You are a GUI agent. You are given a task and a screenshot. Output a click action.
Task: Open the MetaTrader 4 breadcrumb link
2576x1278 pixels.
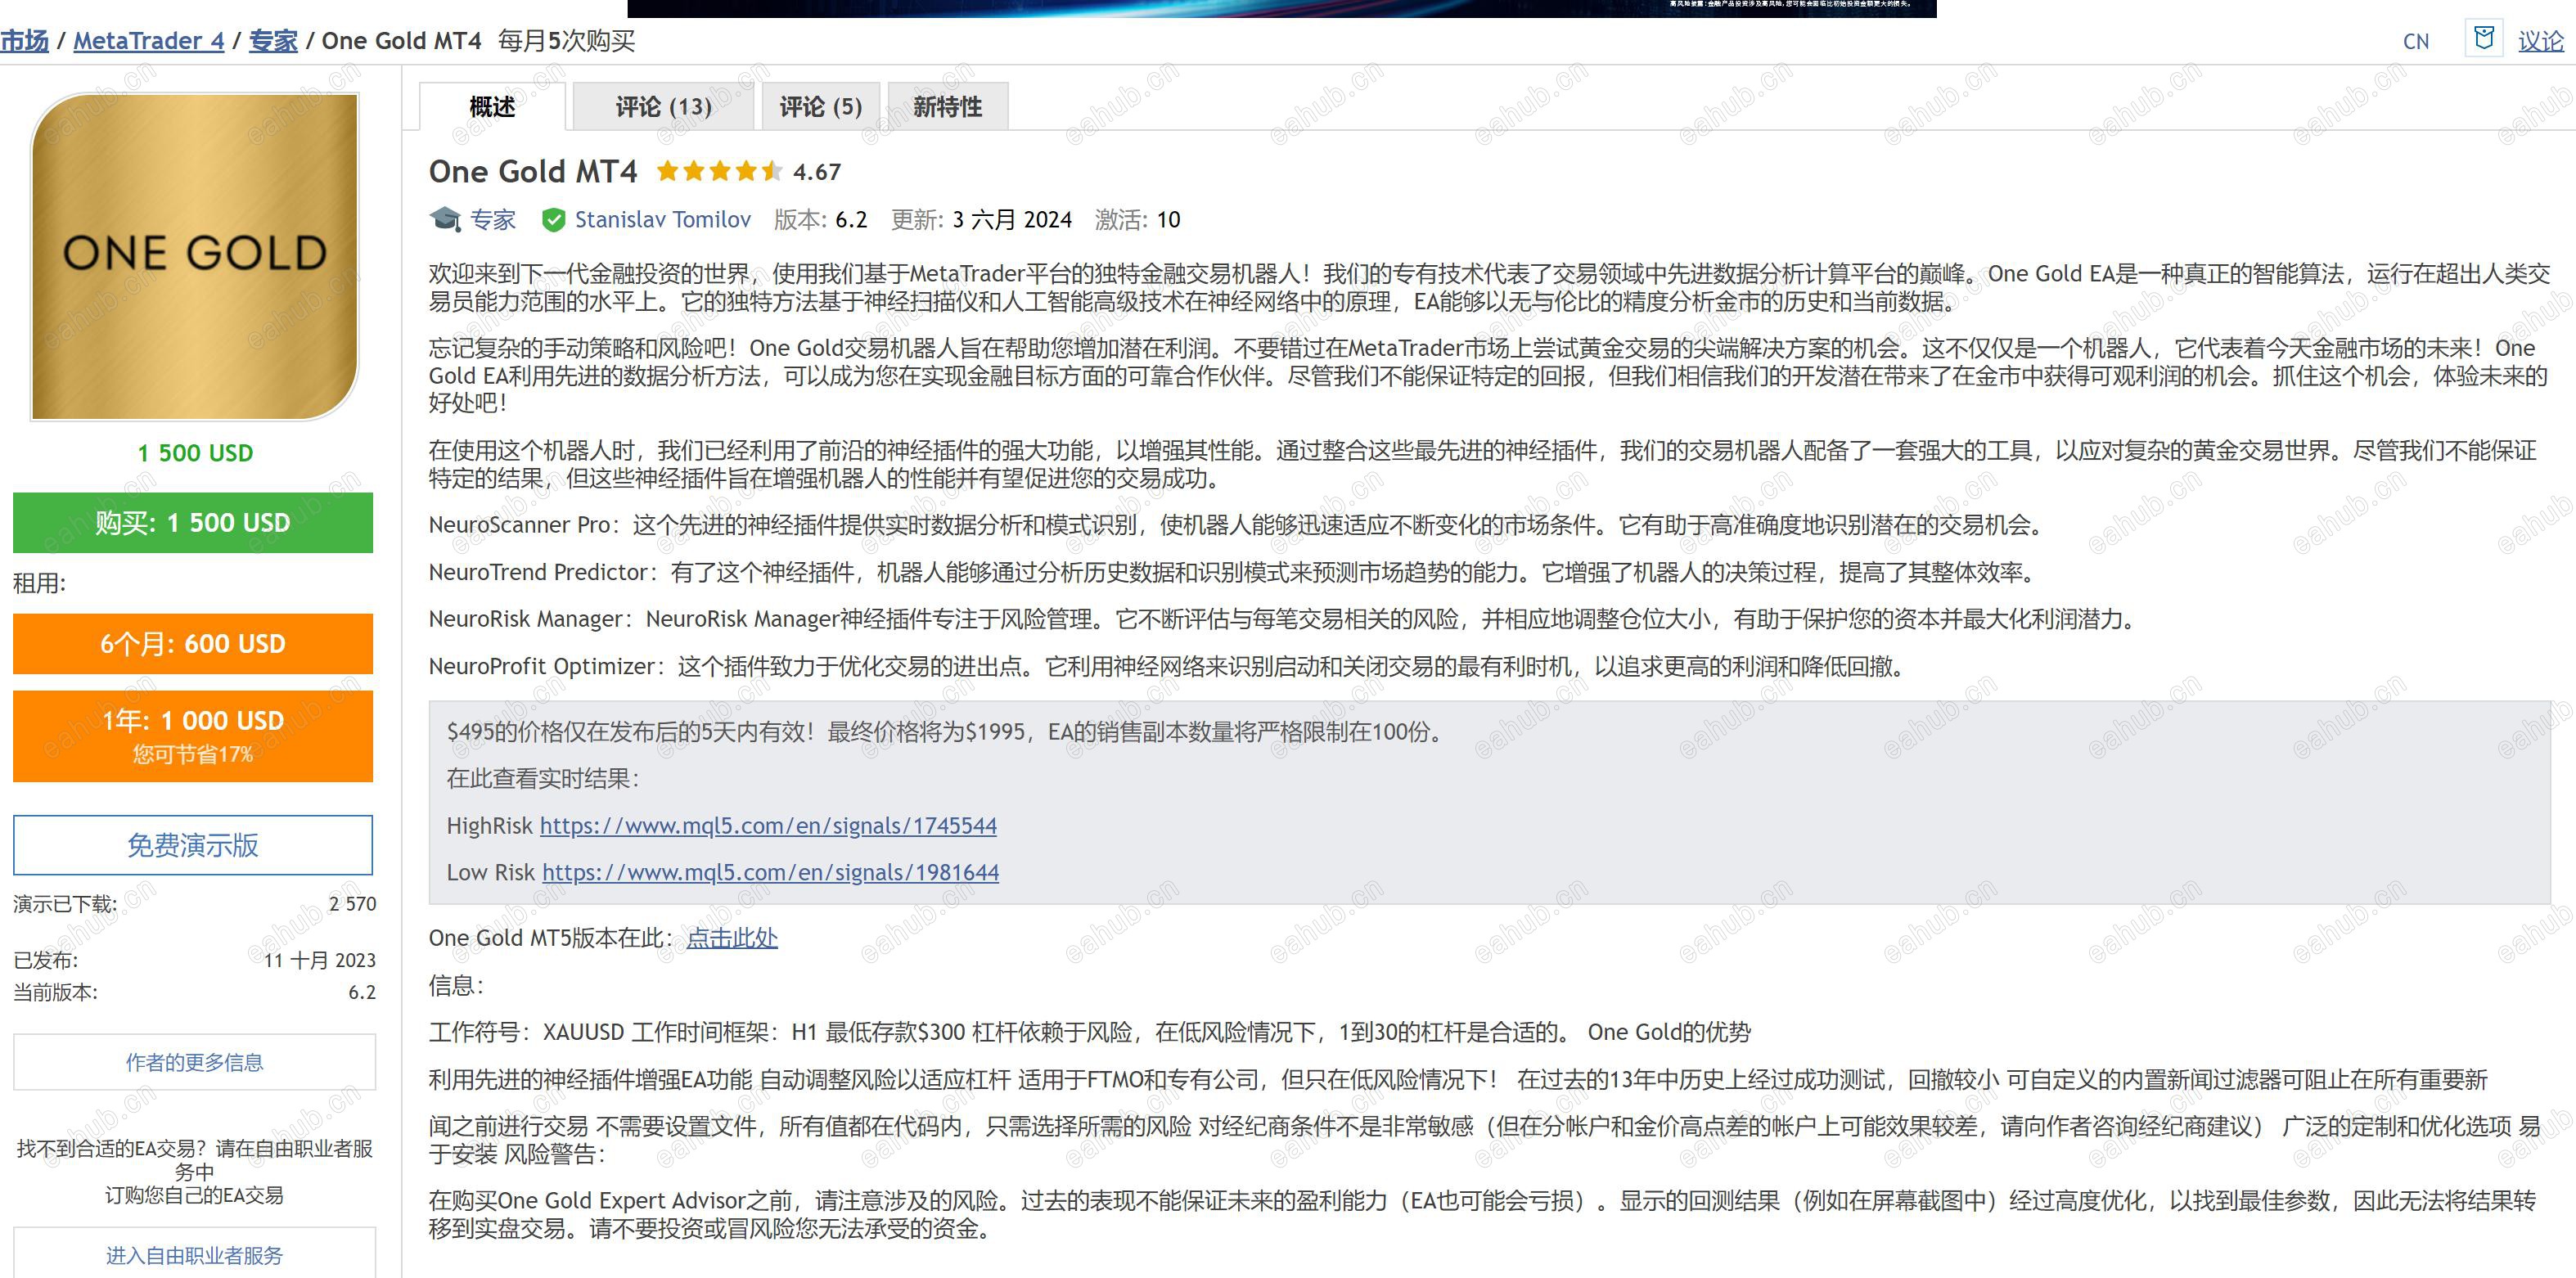(149, 41)
